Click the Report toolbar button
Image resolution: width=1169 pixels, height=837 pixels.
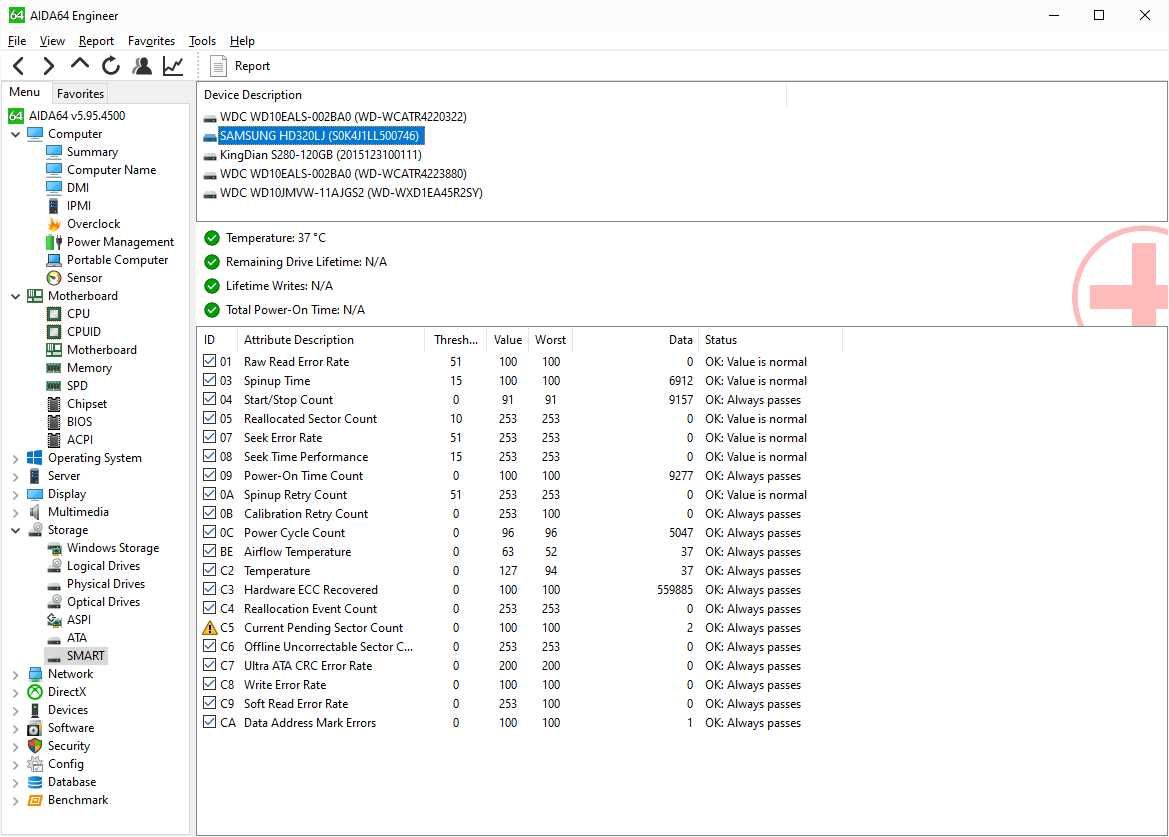(x=240, y=66)
